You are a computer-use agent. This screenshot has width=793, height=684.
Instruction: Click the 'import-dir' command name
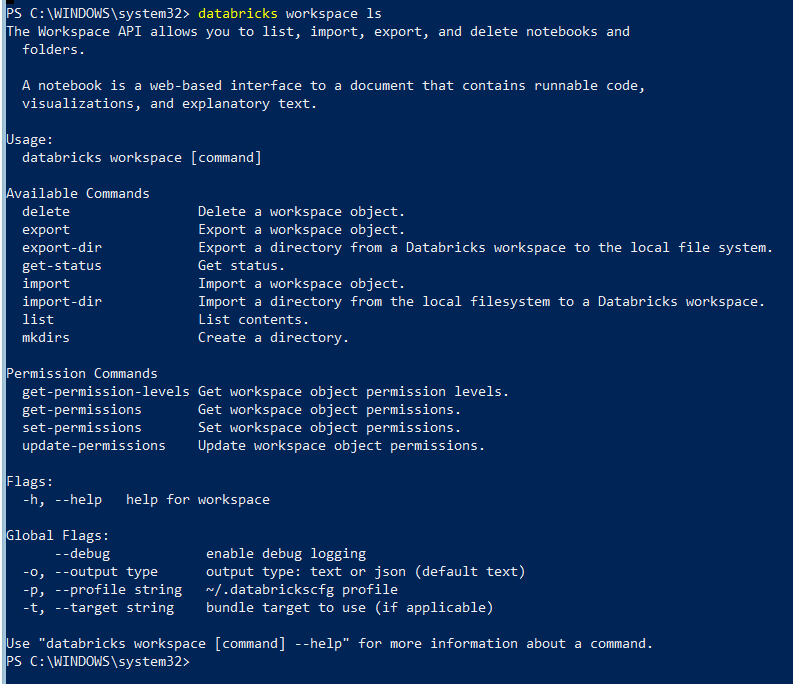pyautogui.click(x=62, y=302)
